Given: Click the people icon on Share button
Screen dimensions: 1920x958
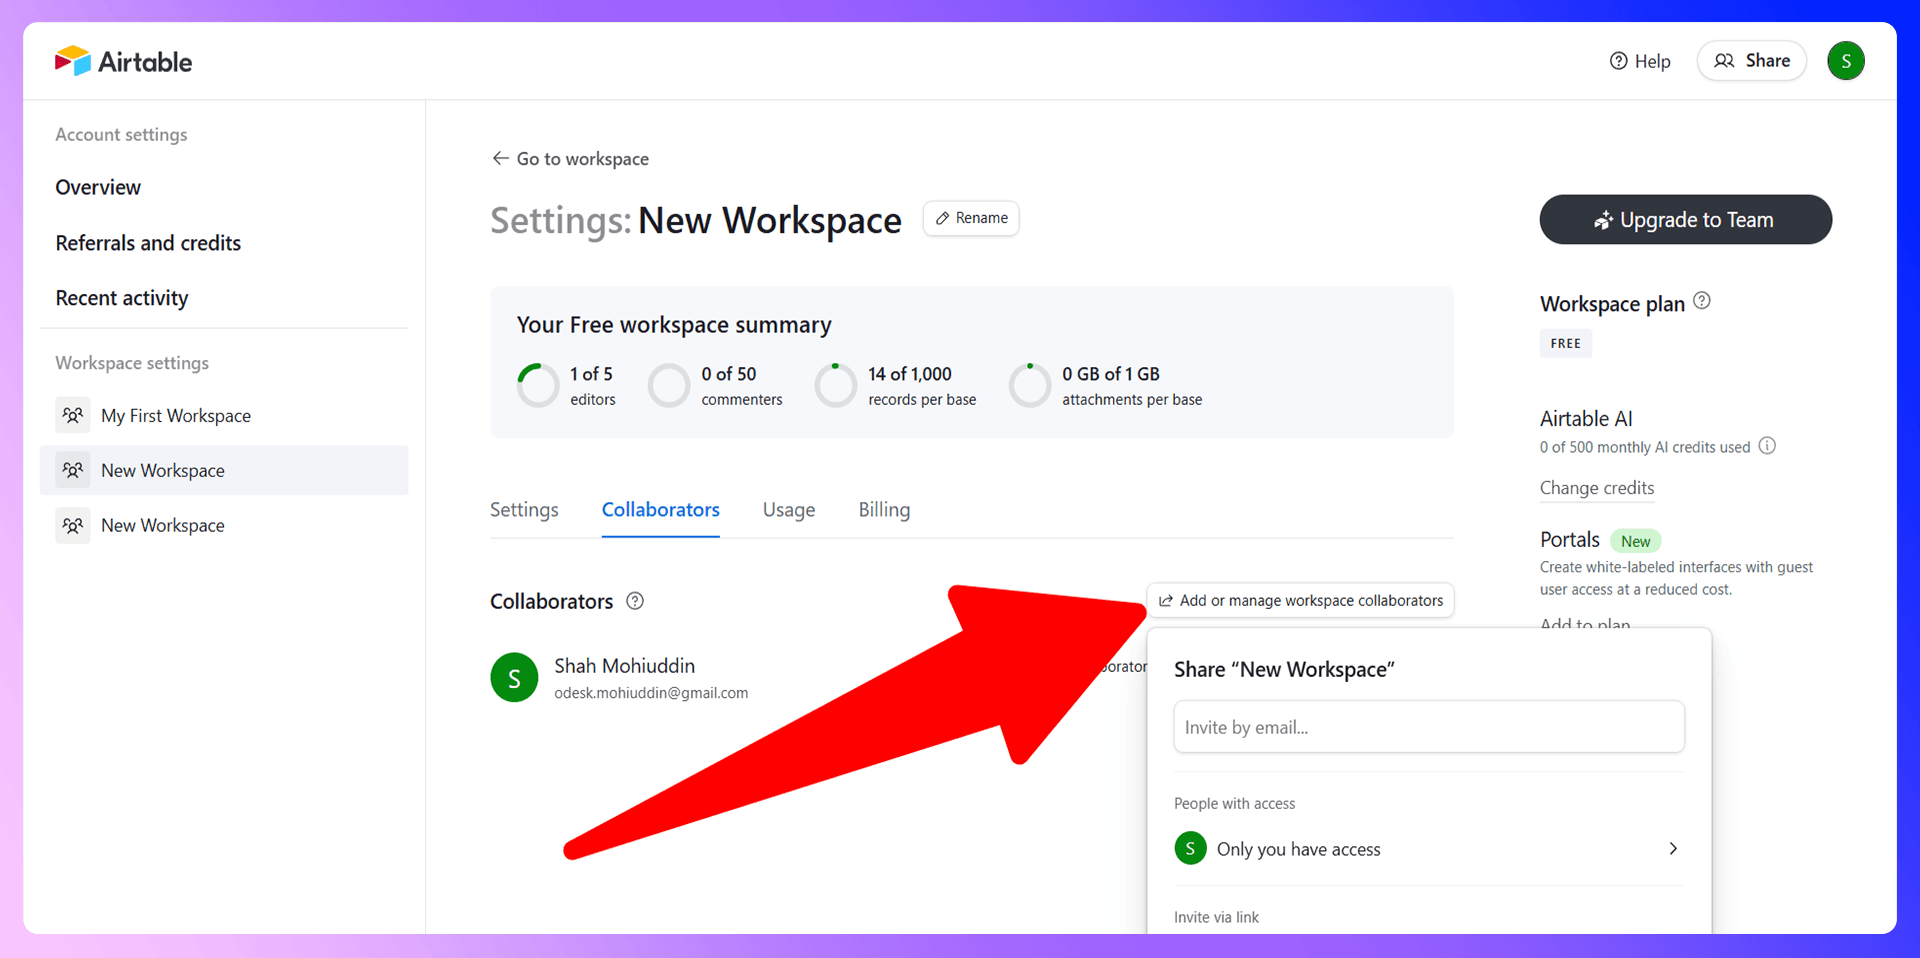Looking at the screenshot, I should click(x=1724, y=61).
